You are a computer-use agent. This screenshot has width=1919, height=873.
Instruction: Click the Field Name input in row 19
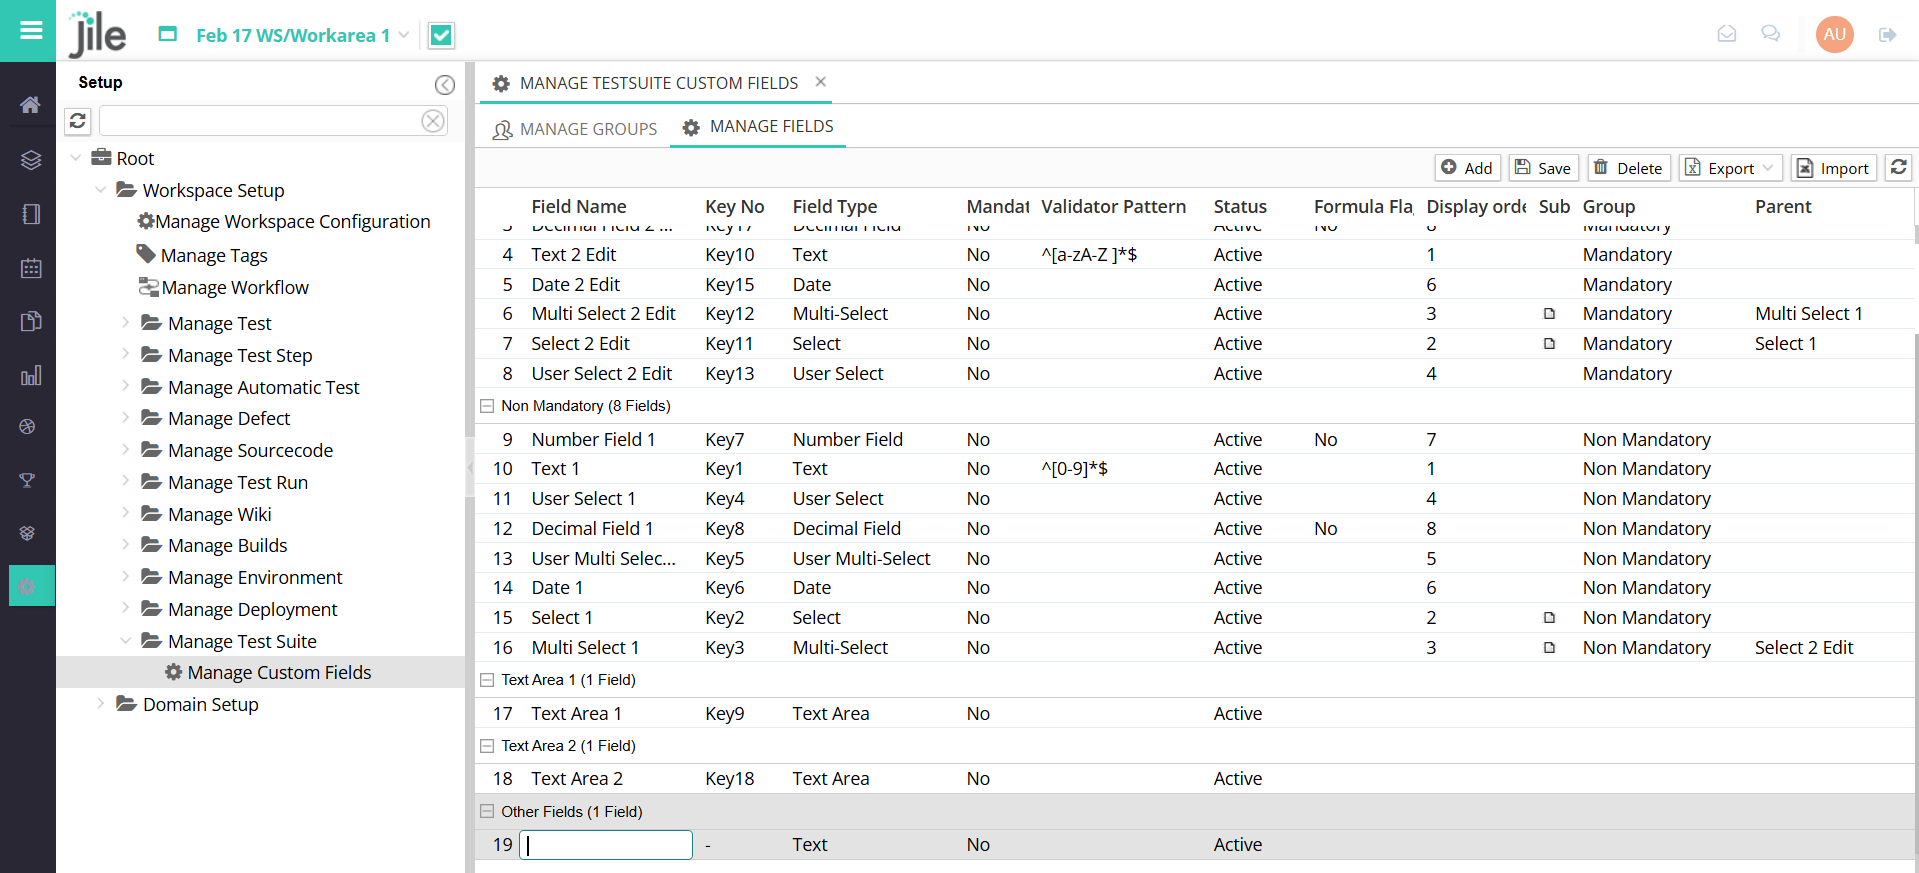click(606, 845)
